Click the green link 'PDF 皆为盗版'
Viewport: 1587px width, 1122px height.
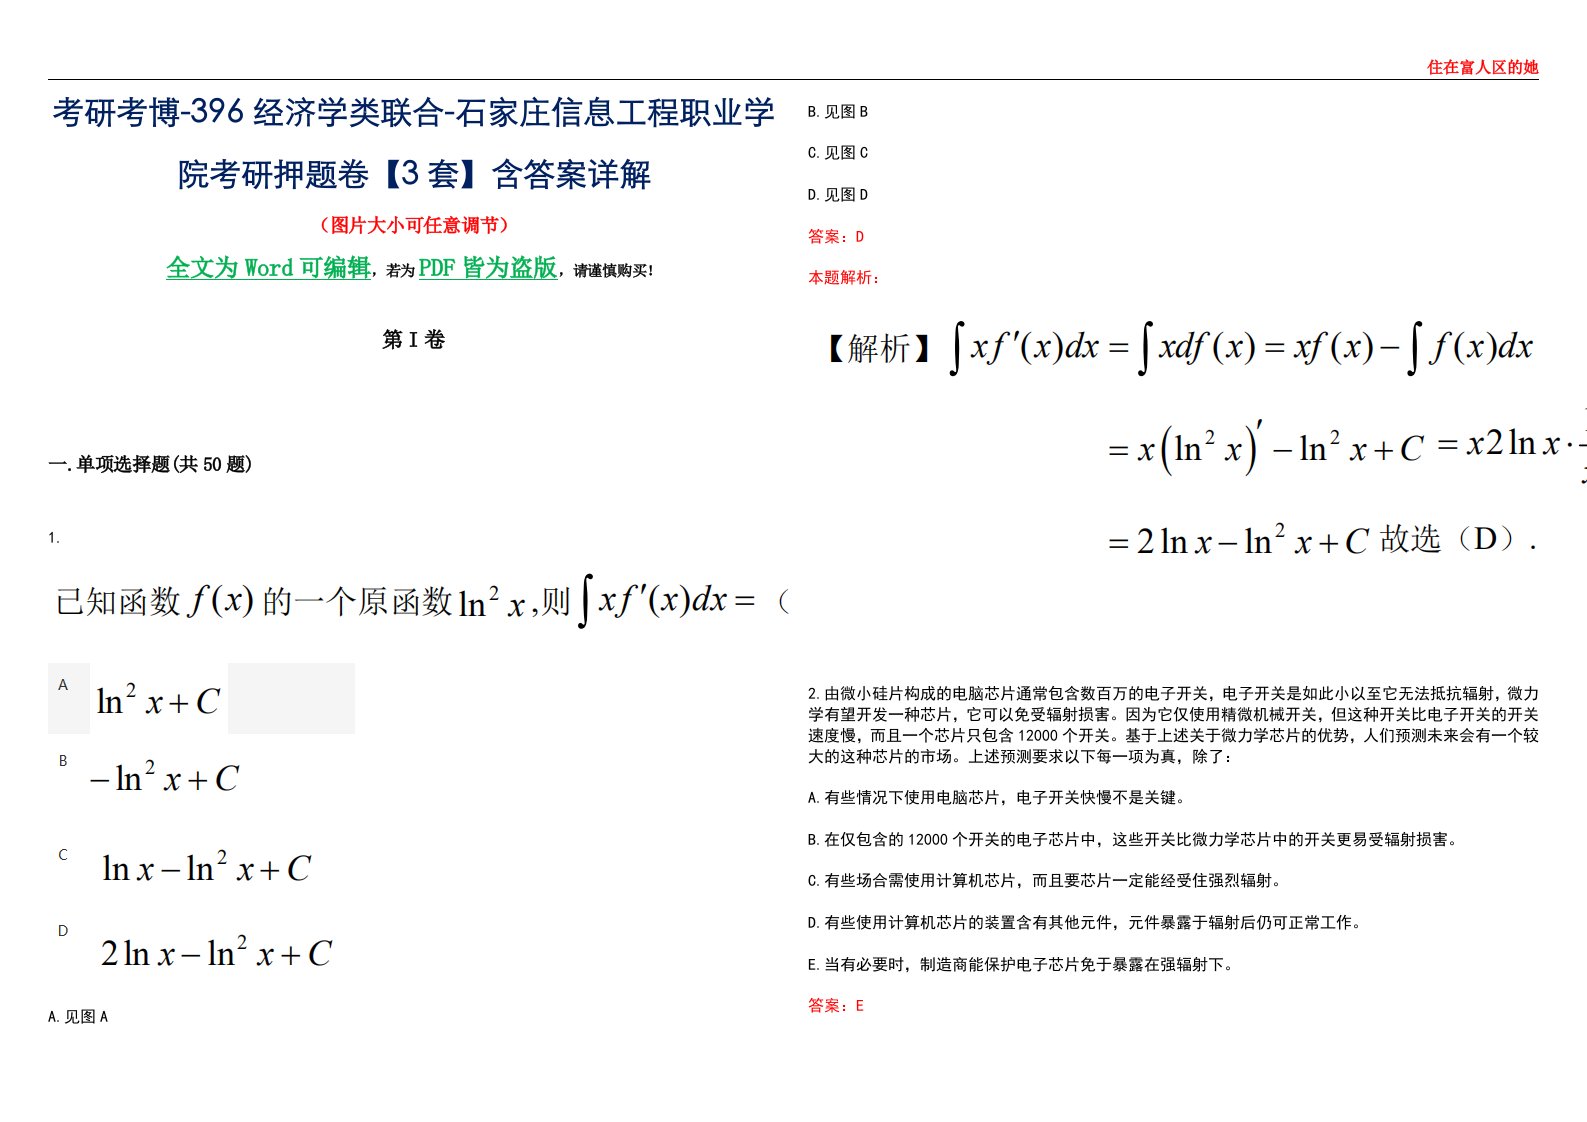click(488, 268)
